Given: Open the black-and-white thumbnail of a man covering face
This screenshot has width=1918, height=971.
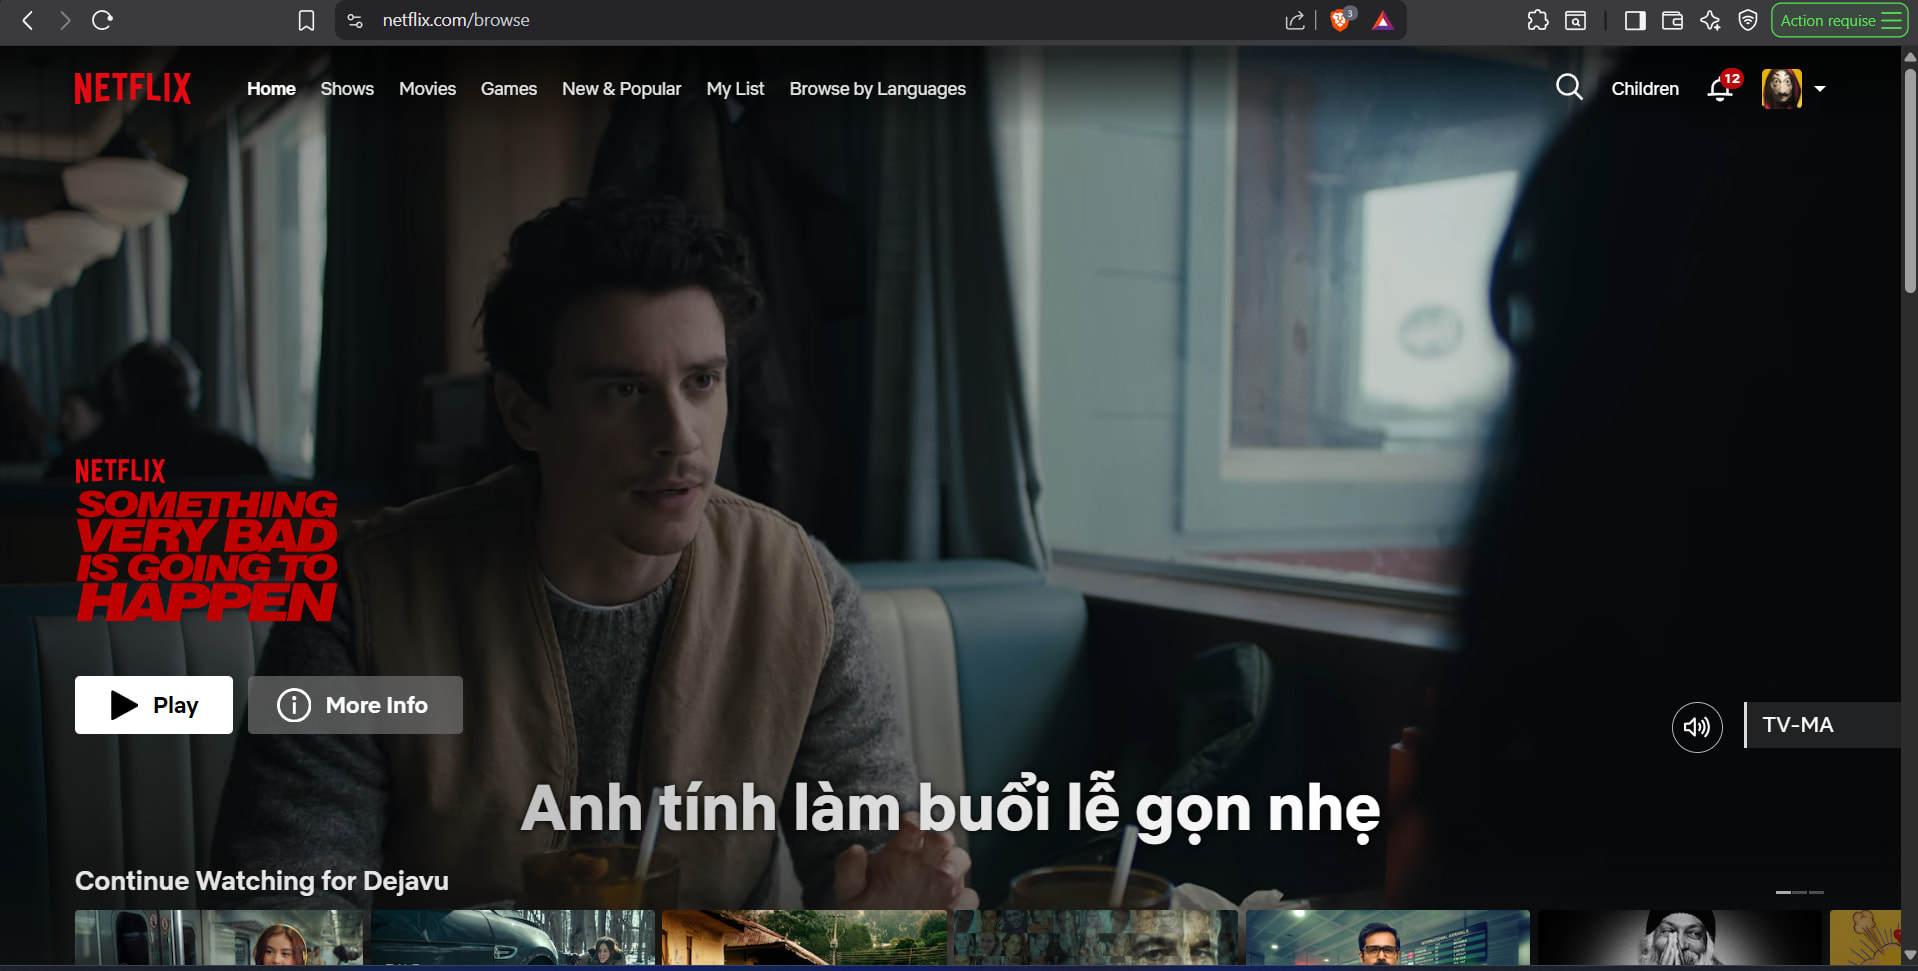Looking at the screenshot, I should (1680, 937).
